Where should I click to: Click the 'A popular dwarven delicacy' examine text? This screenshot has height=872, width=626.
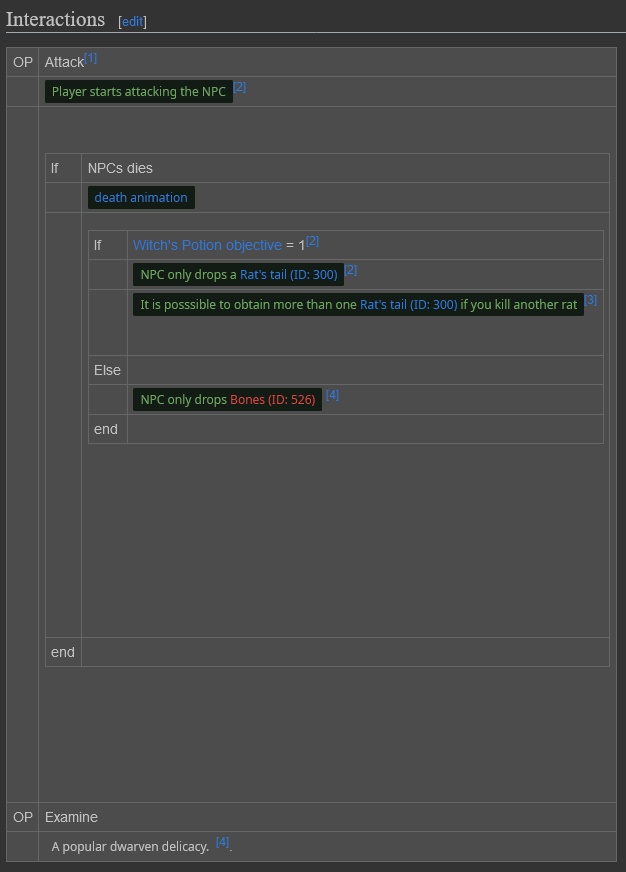(130, 847)
